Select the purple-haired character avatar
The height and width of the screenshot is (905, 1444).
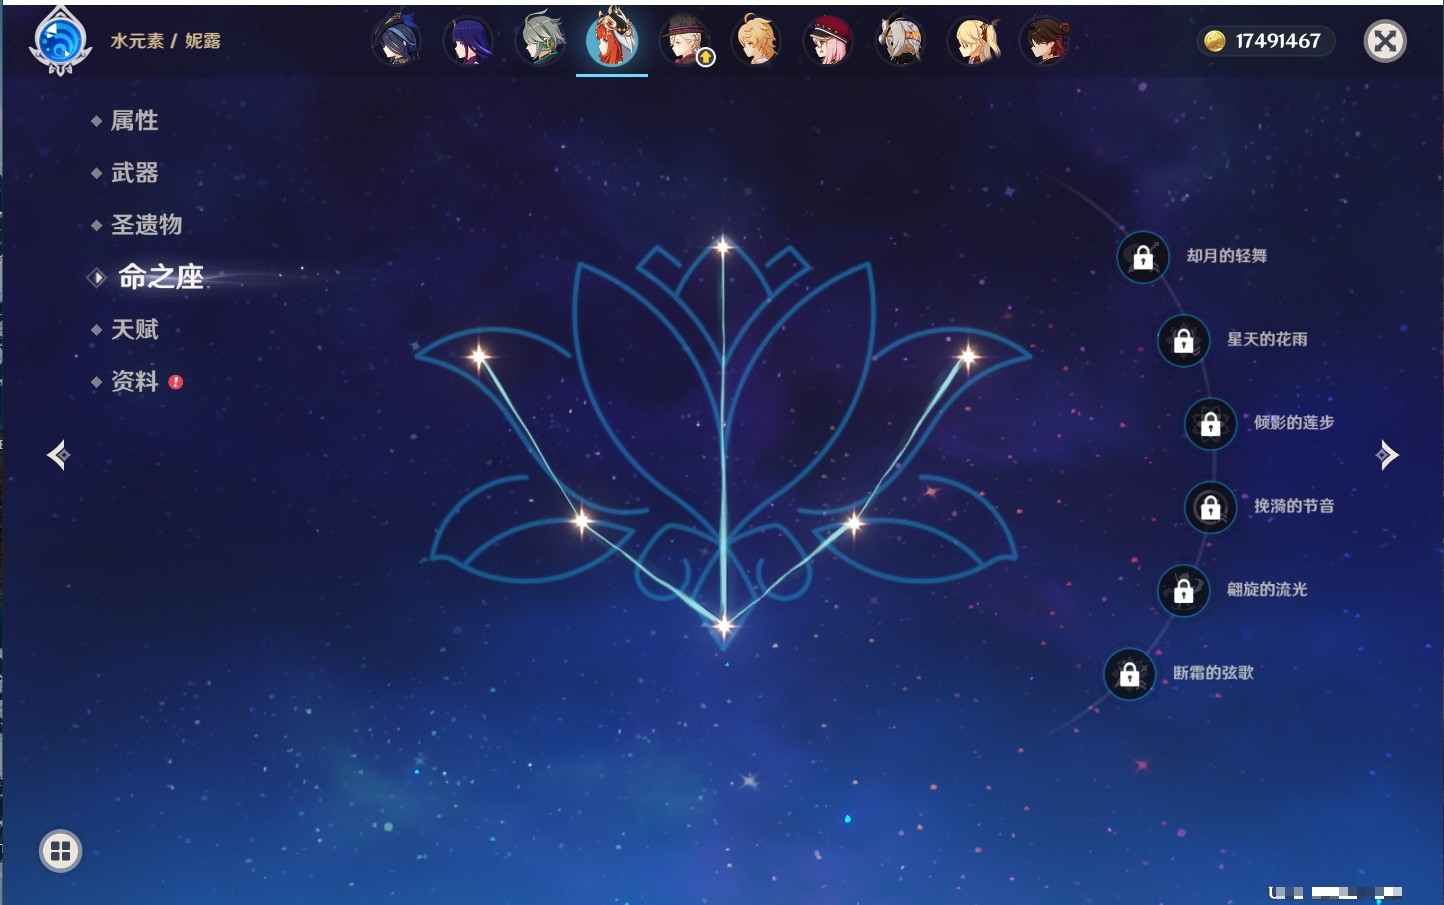(x=468, y=40)
